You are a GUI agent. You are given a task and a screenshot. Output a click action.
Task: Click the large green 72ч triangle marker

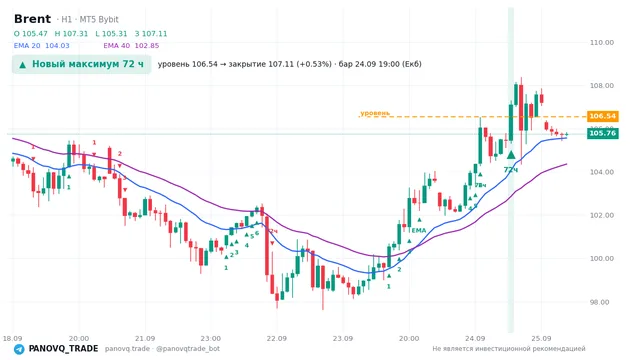tap(511, 155)
